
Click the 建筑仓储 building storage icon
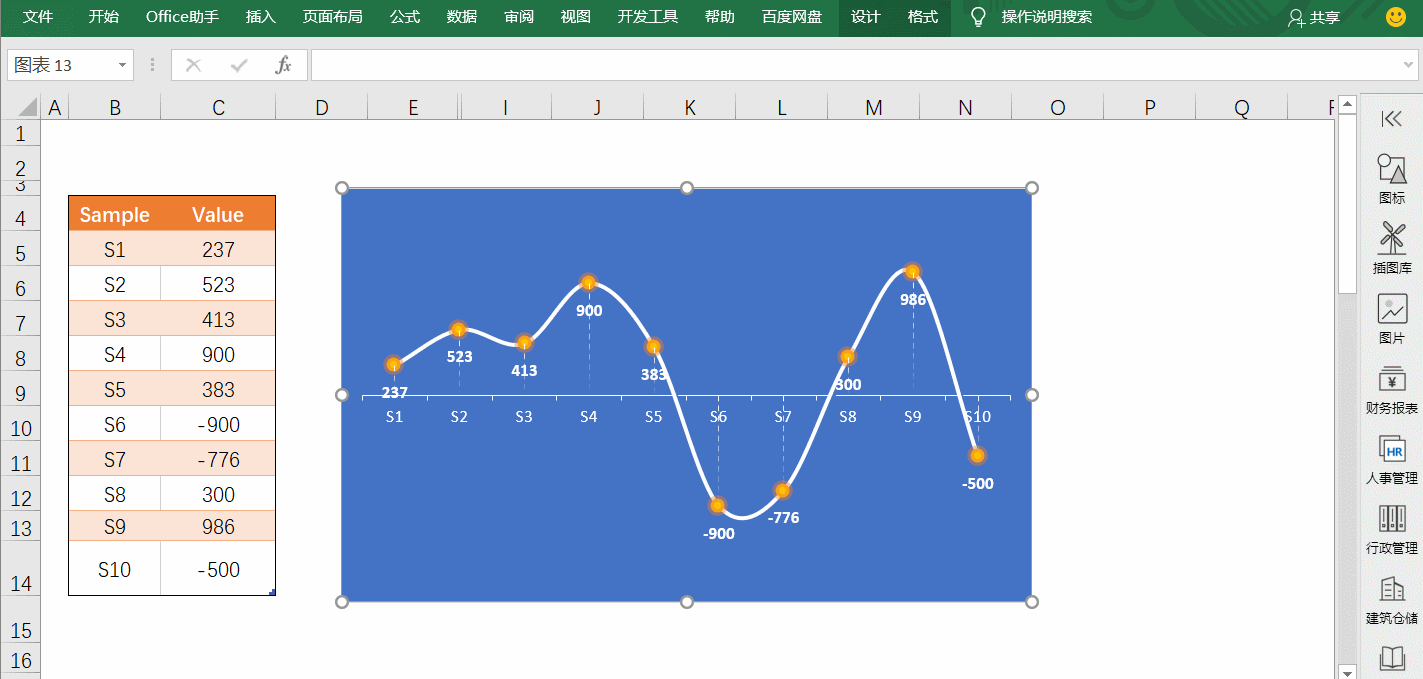(x=1391, y=589)
